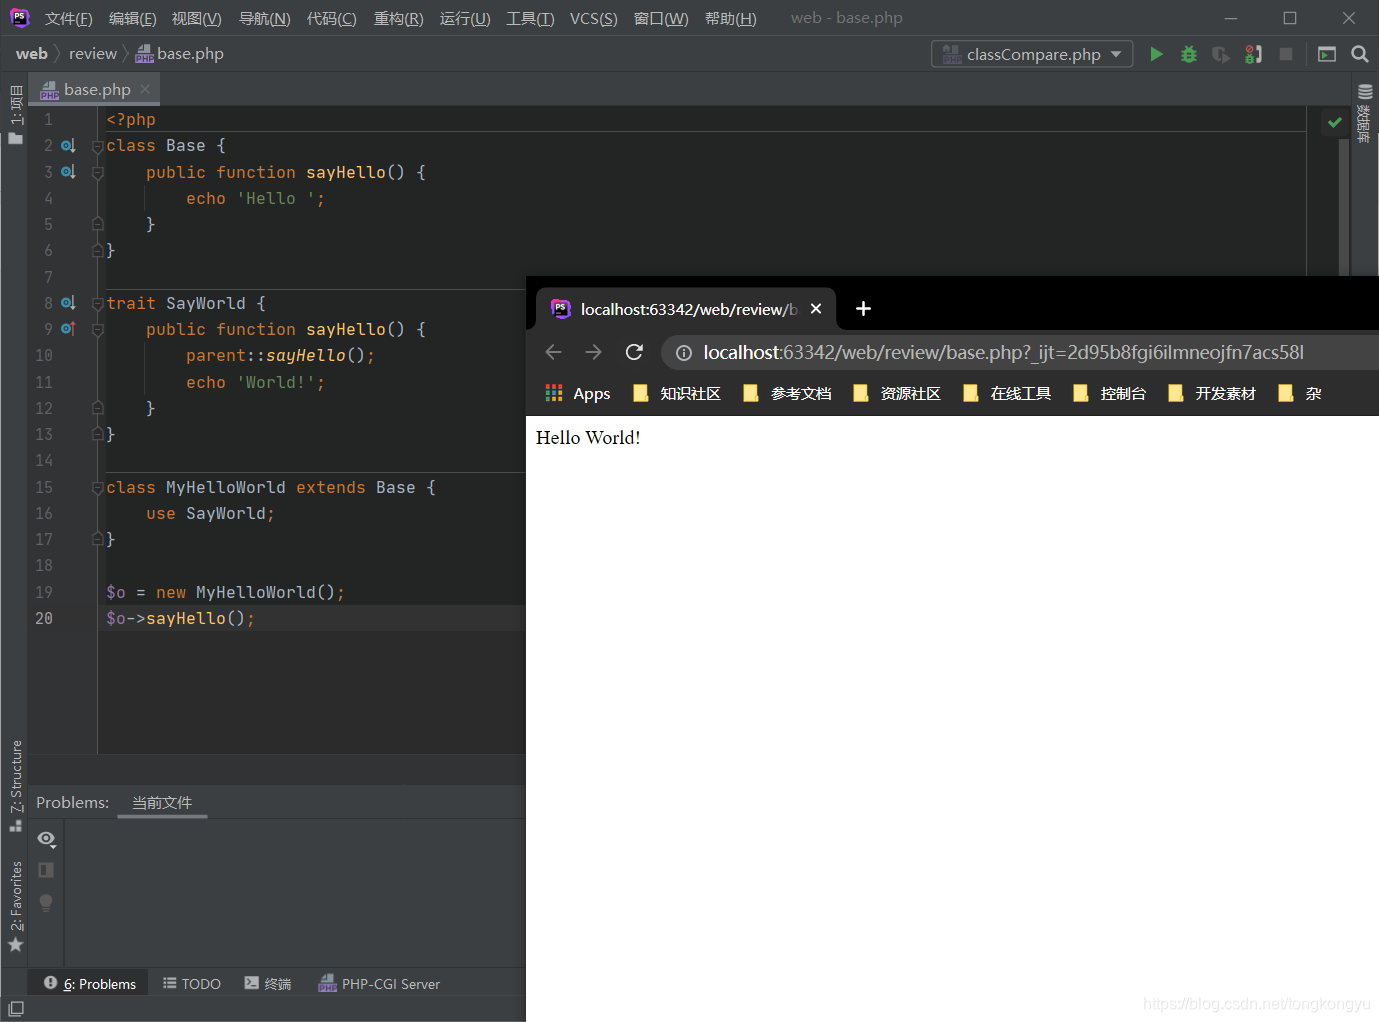Open the 在线工具 bookmark folder
This screenshot has height=1022, width=1379.
point(1007,394)
